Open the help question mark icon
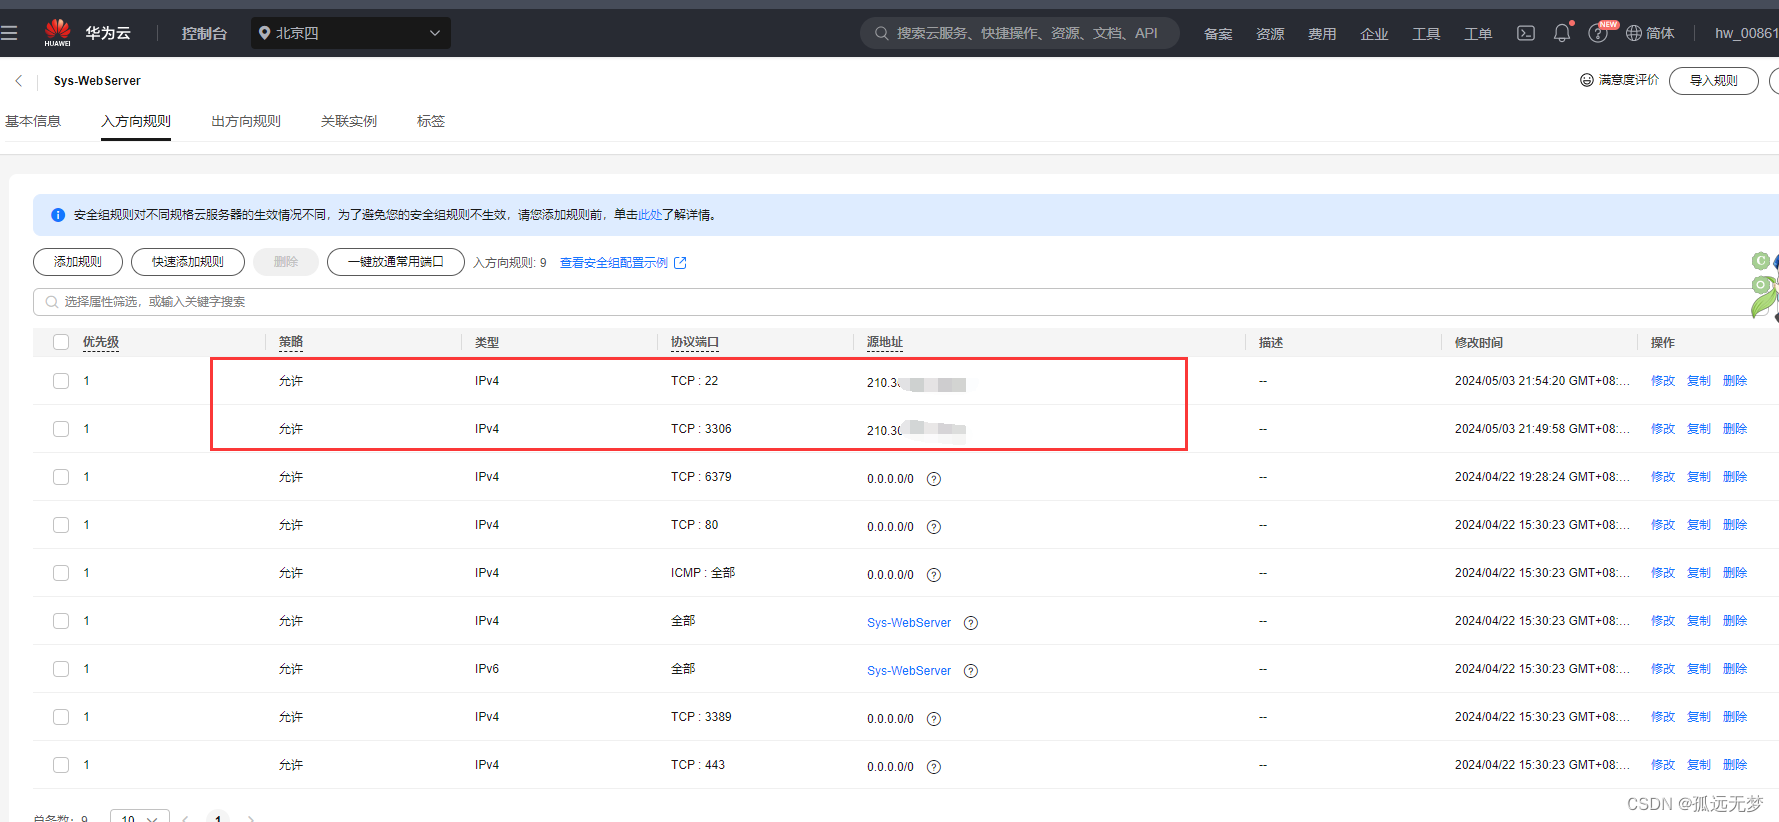The height and width of the screenshot is (822, 1779). coord(1598,34)
